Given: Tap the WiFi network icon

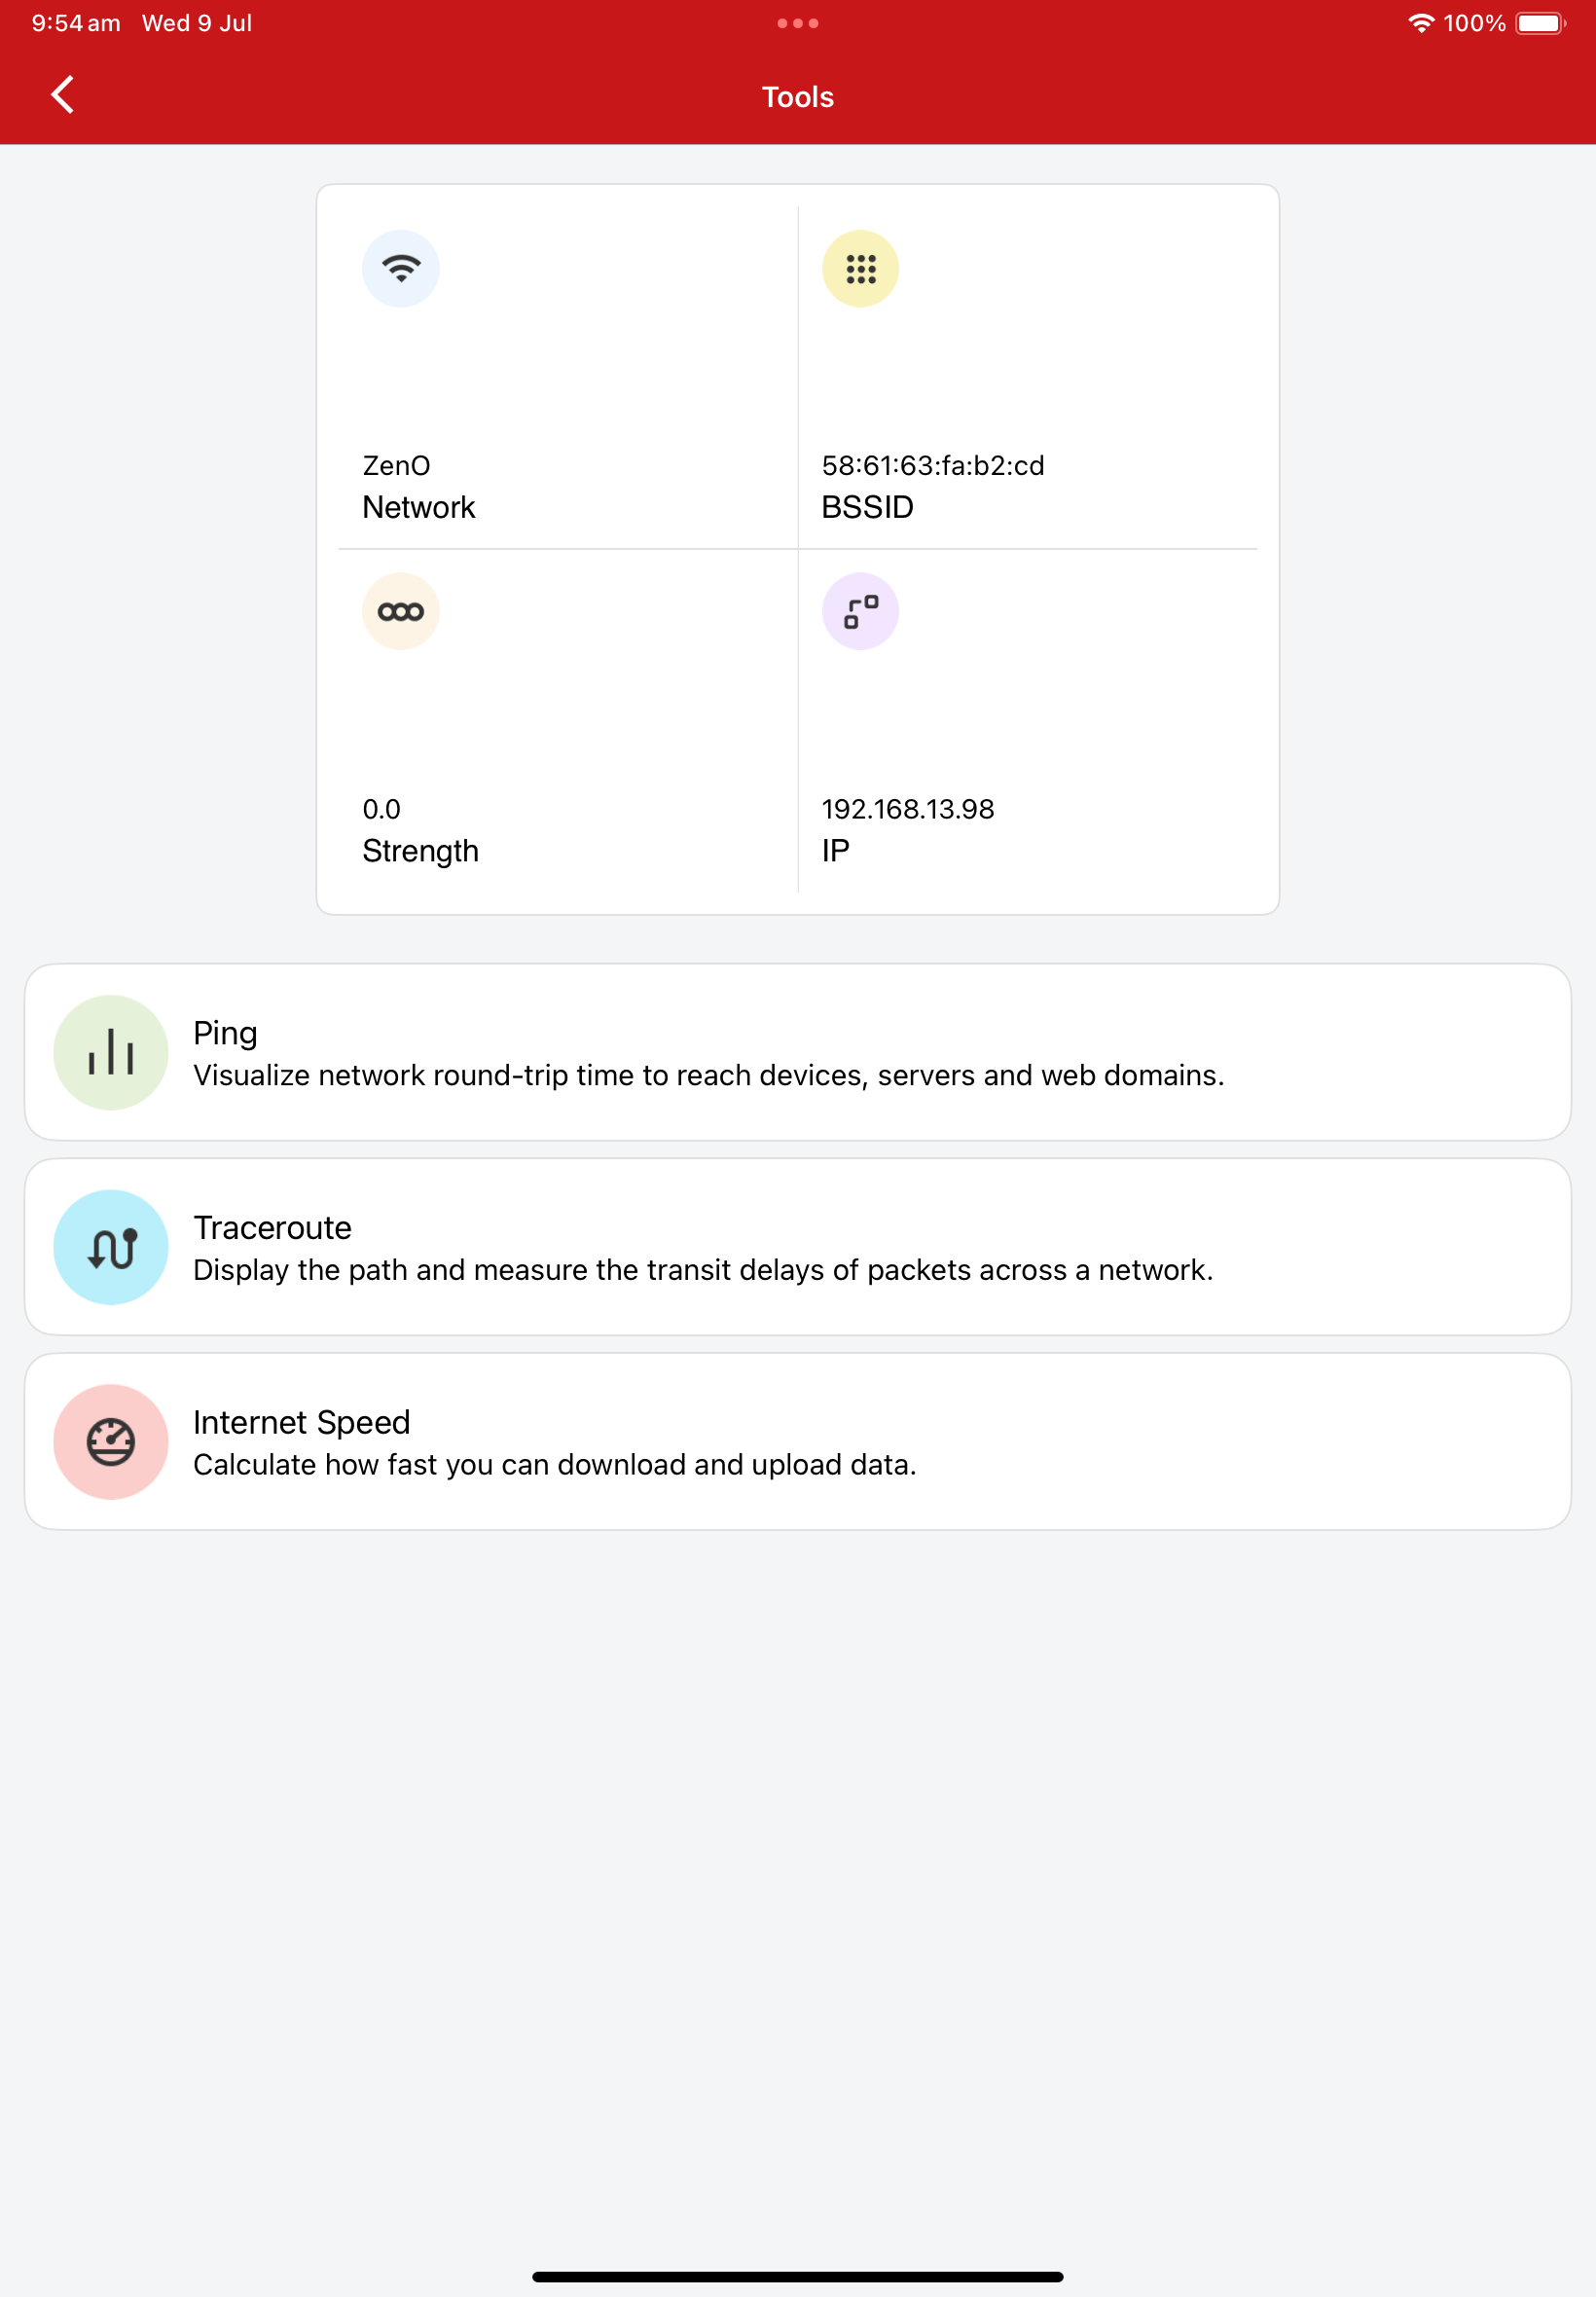Looking at the screenshot, I should 401,269.
